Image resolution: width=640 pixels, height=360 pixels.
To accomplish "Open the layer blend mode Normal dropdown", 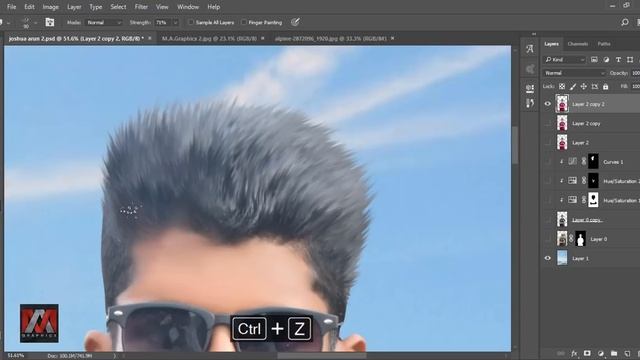I will tap(574, 73).
